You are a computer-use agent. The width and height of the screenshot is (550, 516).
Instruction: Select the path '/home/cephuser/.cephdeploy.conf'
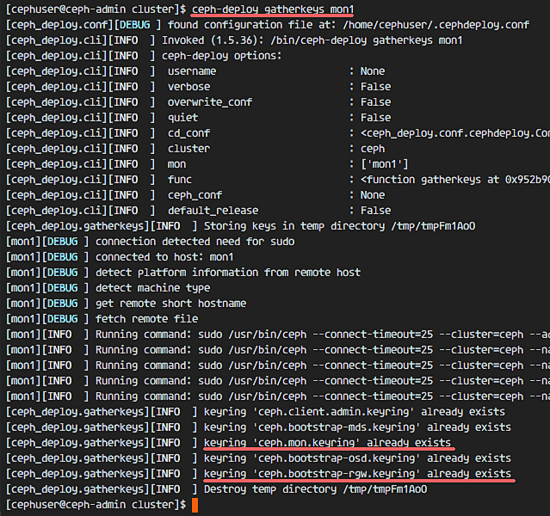436,25
